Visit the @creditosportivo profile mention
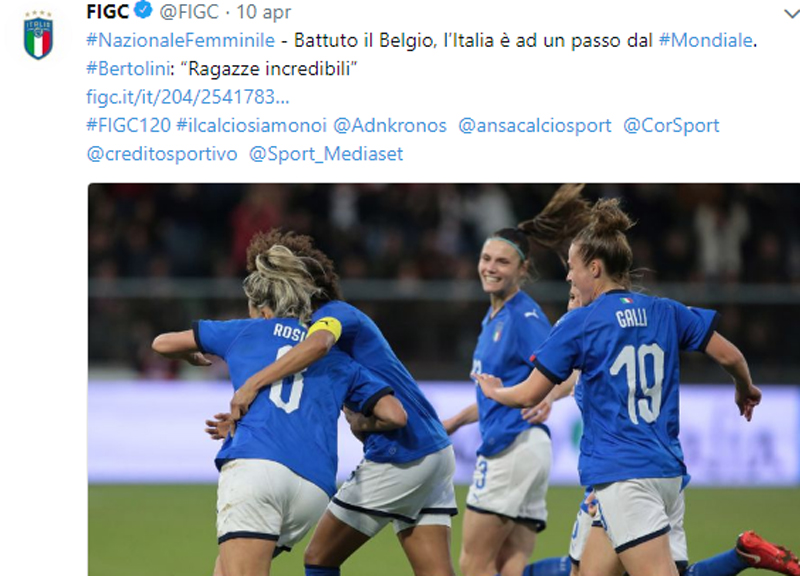Screen dimensions: 800x576 [x=162, y=154]
